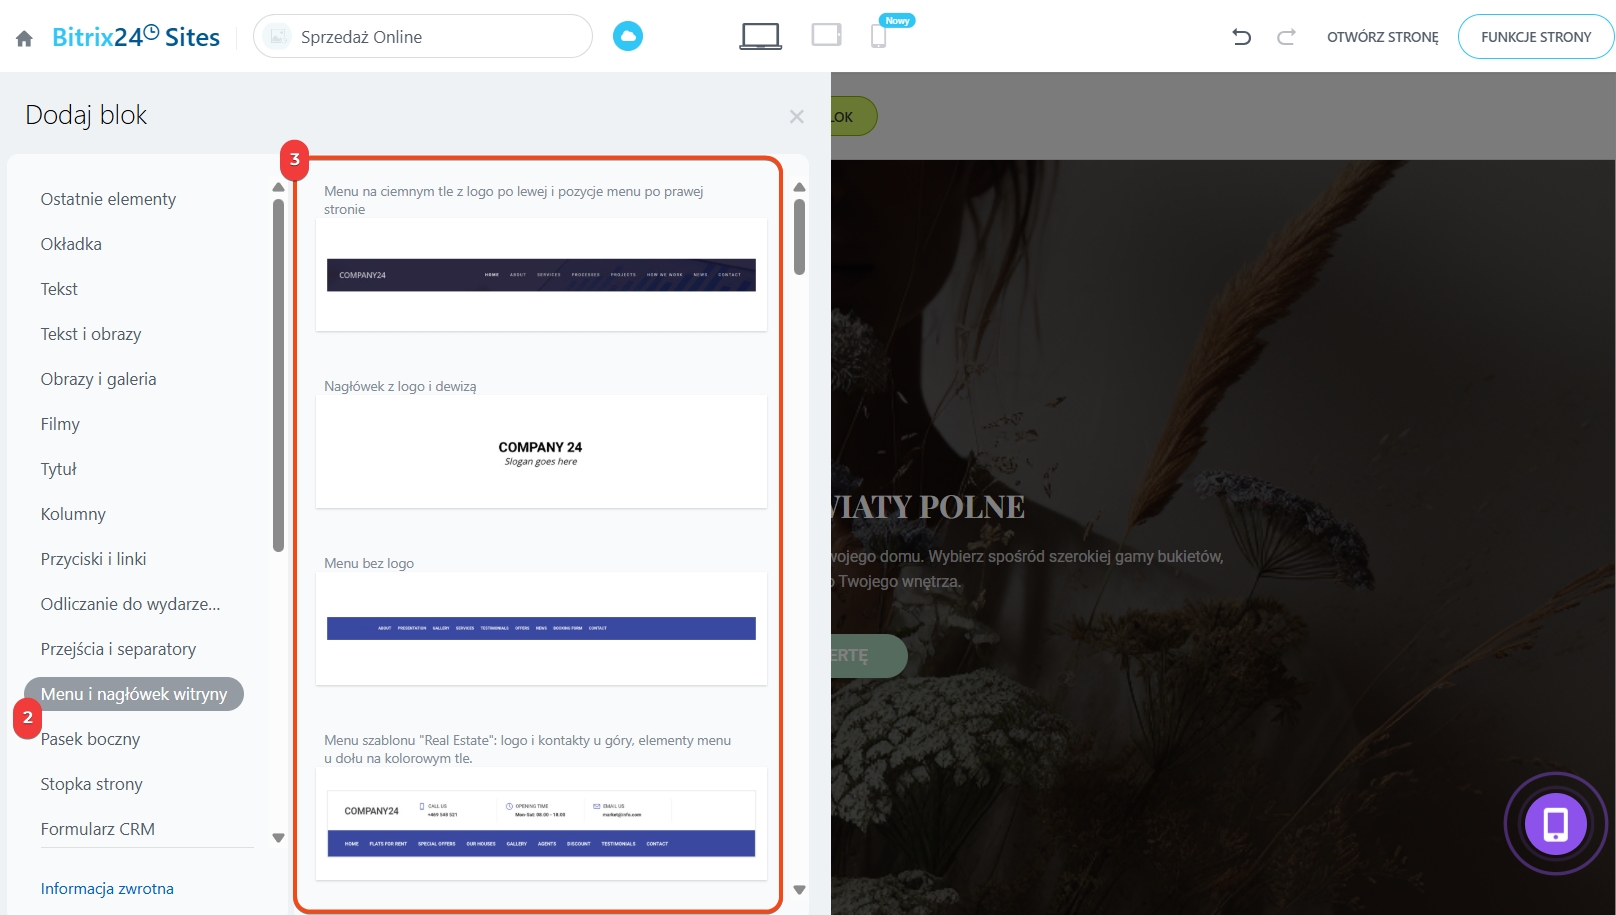The height and width of the screenshot is (915, 1616).
Task: Select Odliczanie do wydarze... category
Action: (130, 604)
